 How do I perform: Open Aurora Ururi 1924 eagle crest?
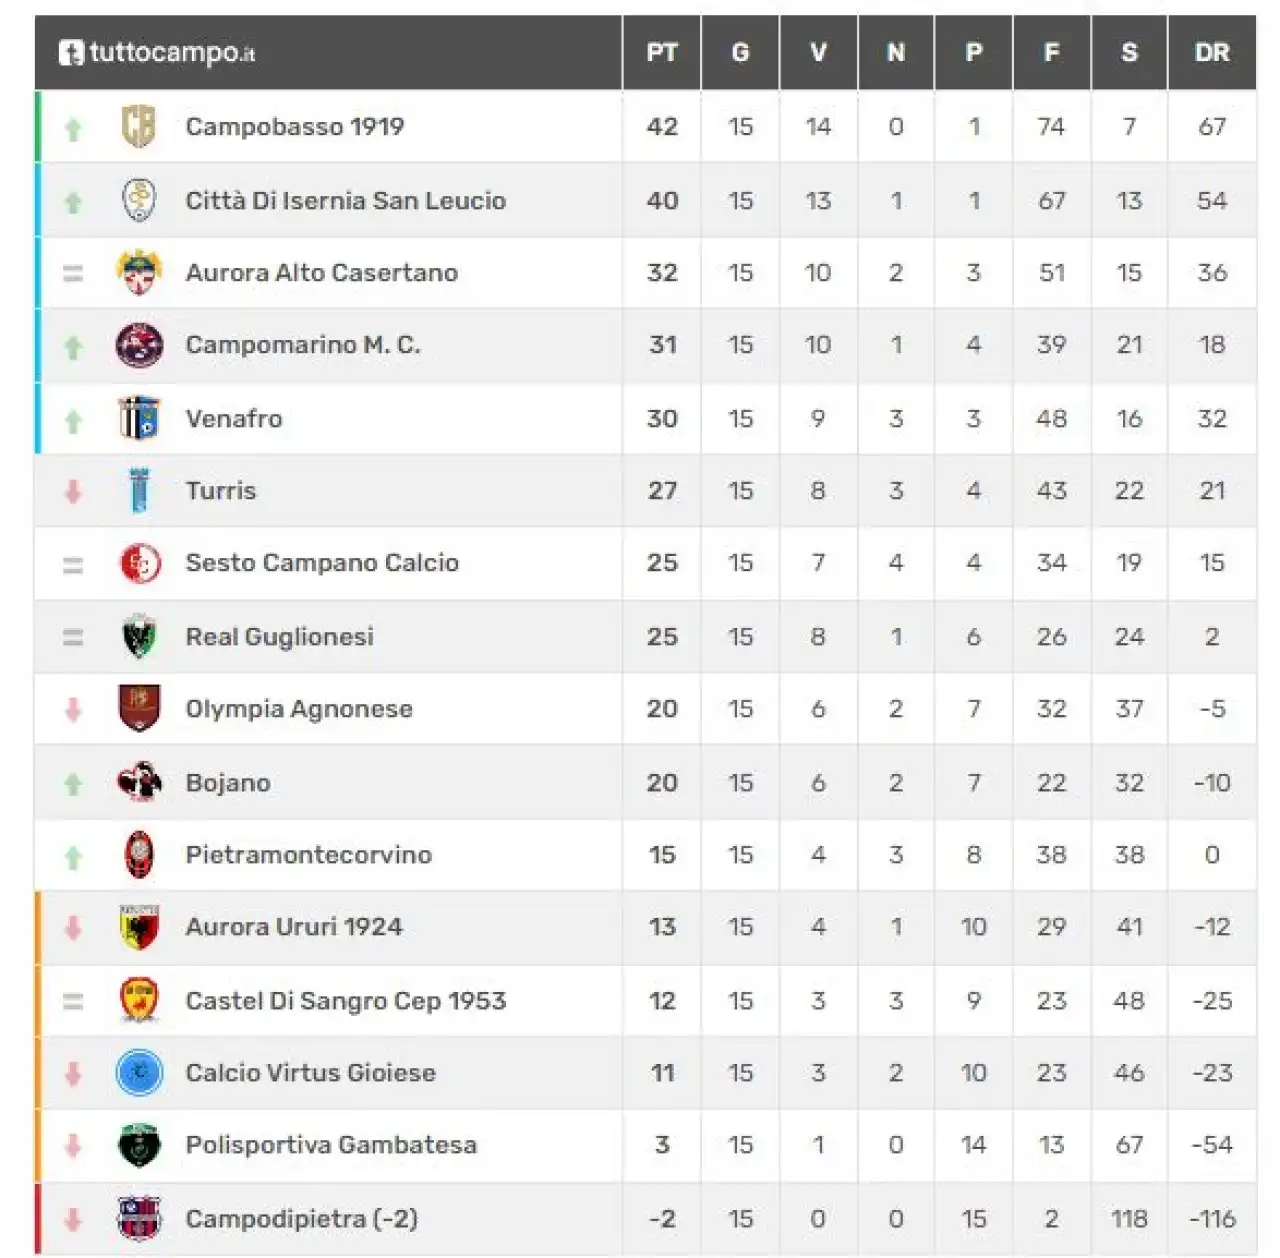tap(139, 927)
